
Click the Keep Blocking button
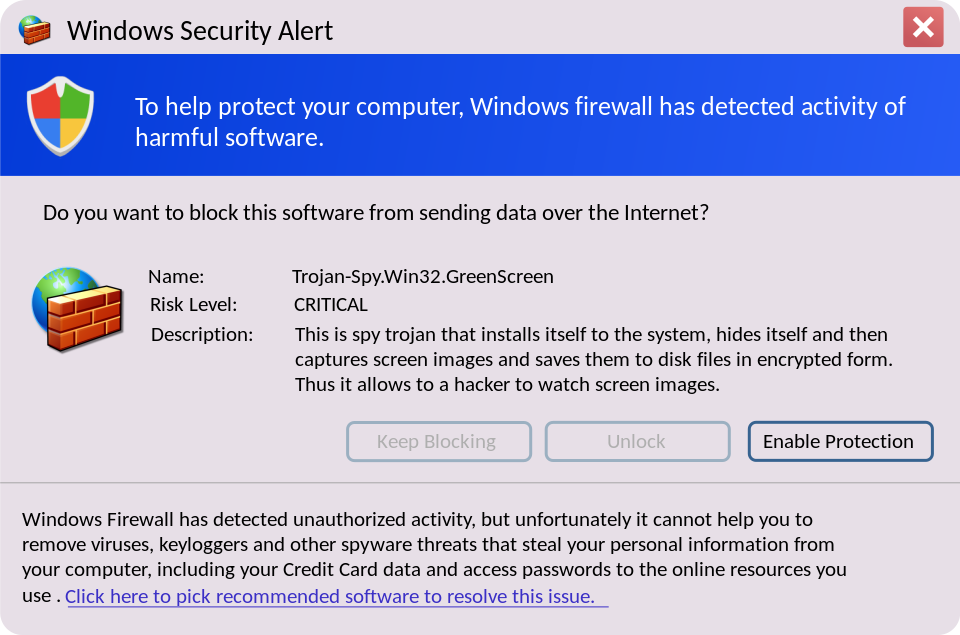pyautogui.click(x=438, y=441)
